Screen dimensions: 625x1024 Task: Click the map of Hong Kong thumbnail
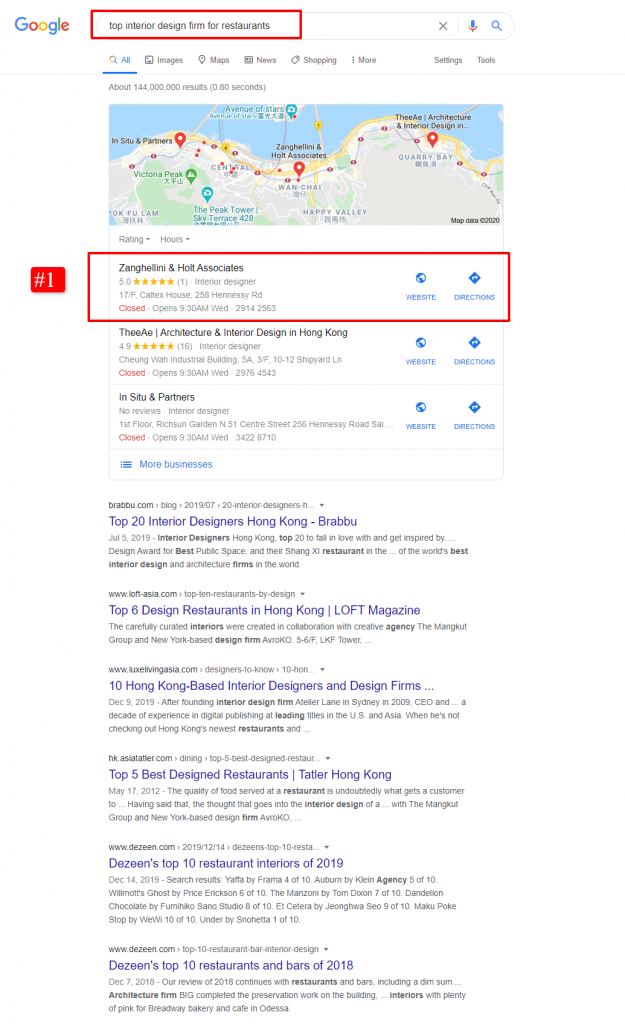[x=306, y=165]
